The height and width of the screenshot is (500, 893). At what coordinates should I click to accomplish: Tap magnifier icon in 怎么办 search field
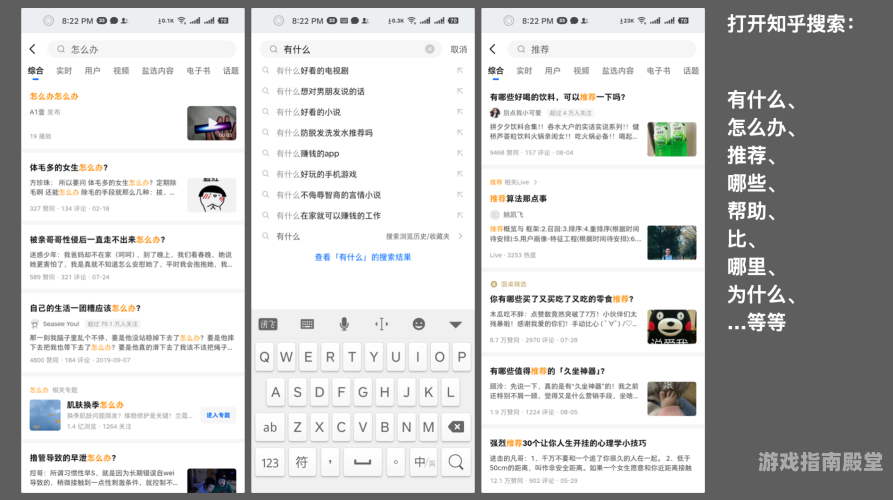tap(60, 49)
